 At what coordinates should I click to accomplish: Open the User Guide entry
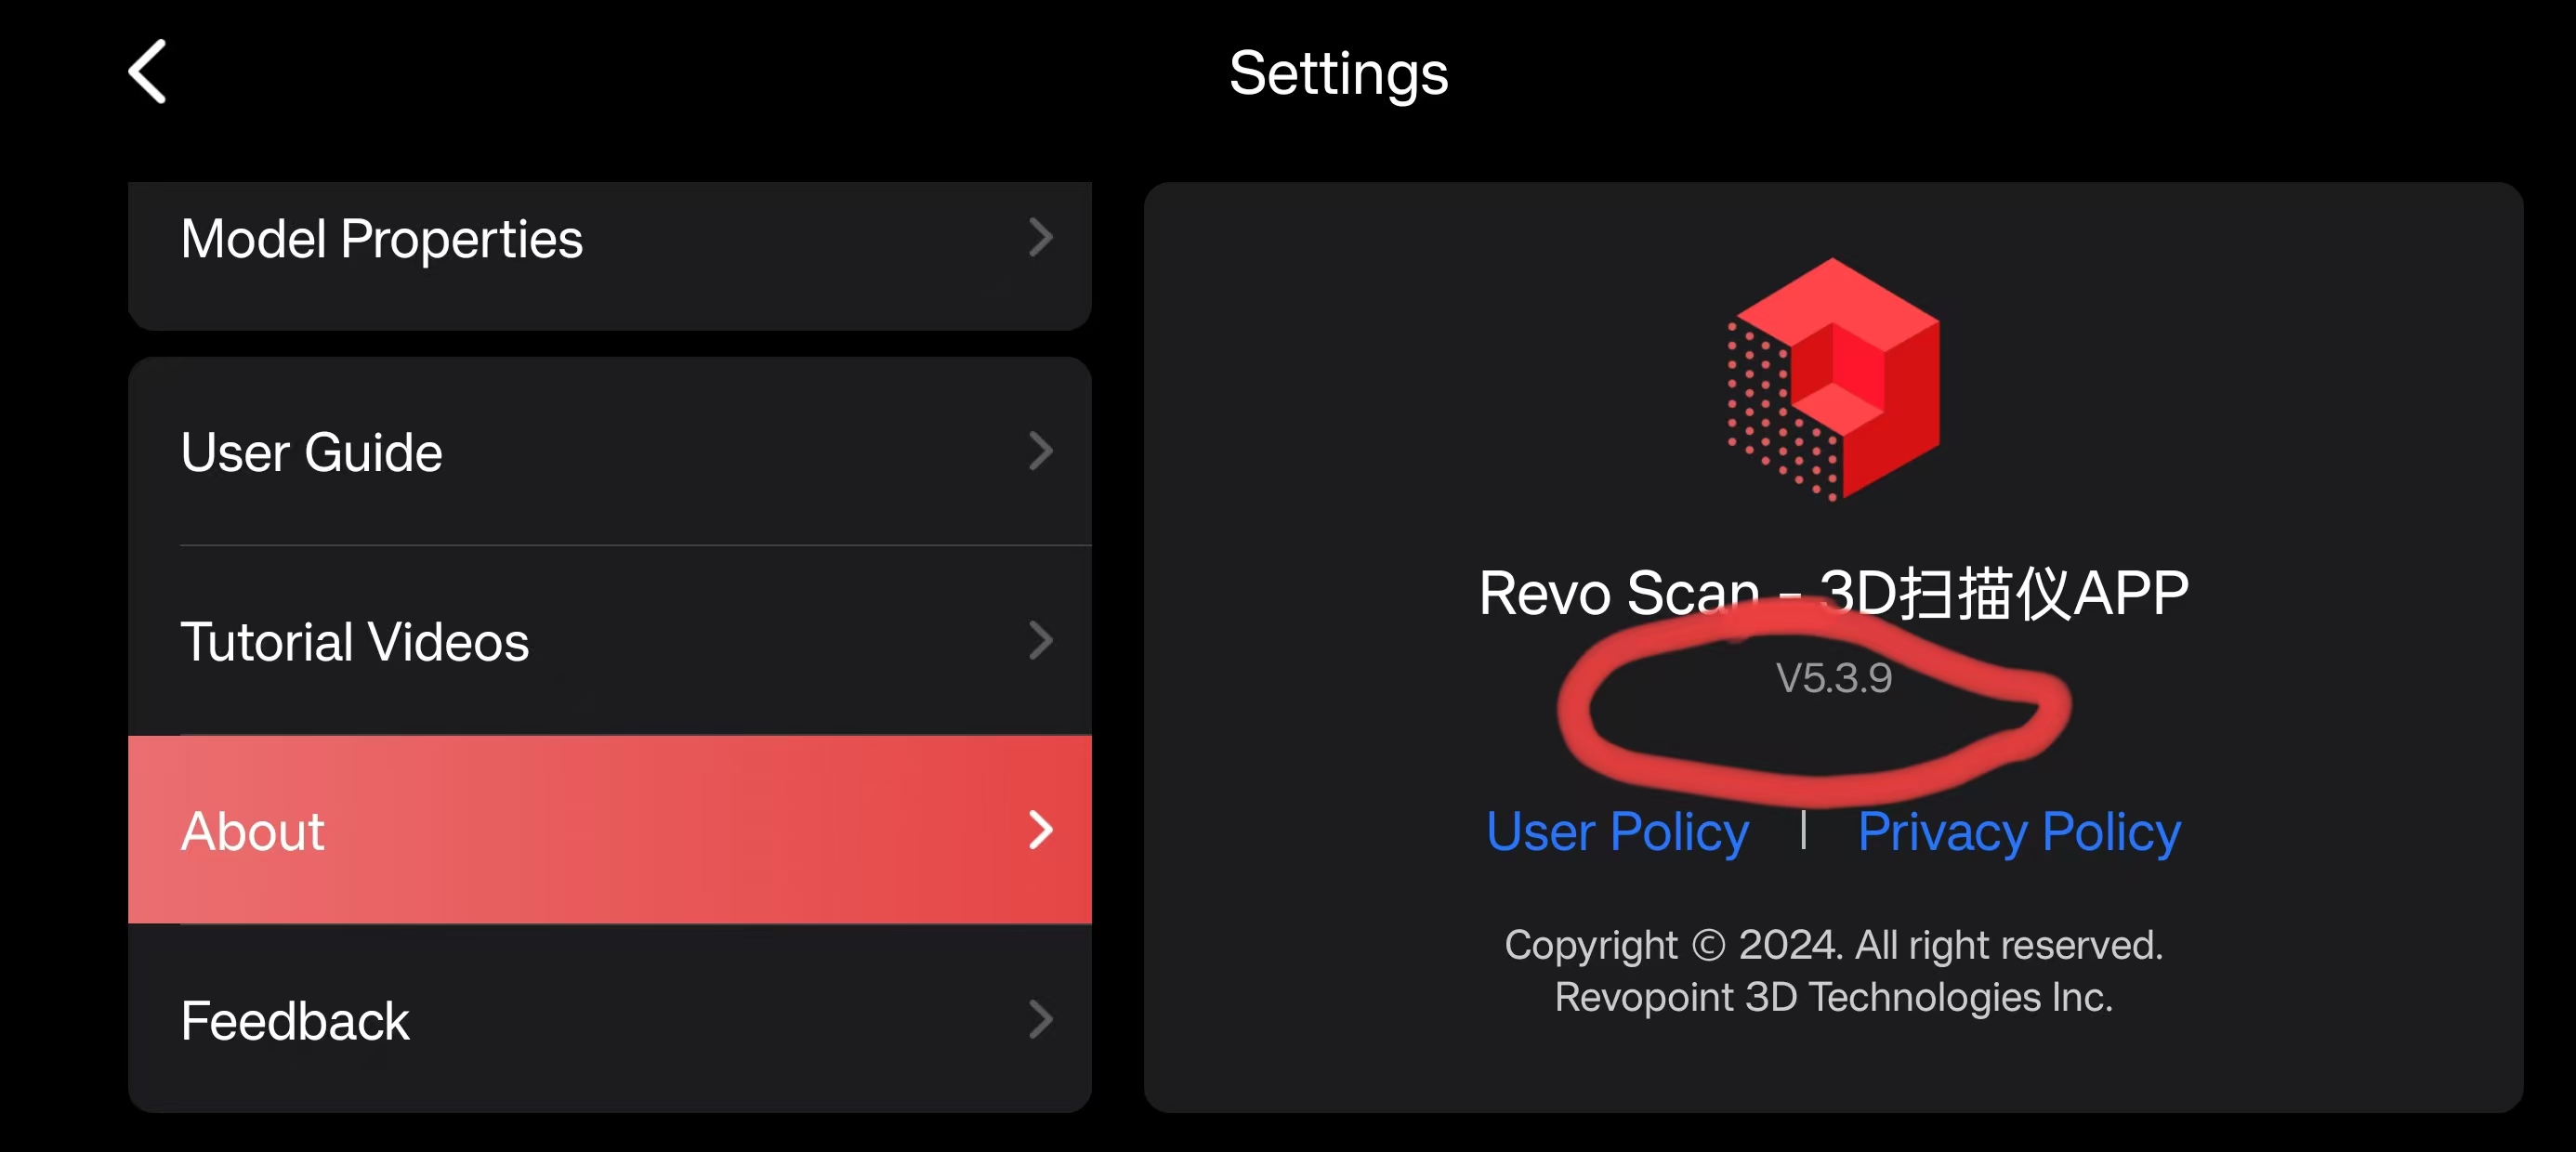pyautogui.click(x=312, y=453)
